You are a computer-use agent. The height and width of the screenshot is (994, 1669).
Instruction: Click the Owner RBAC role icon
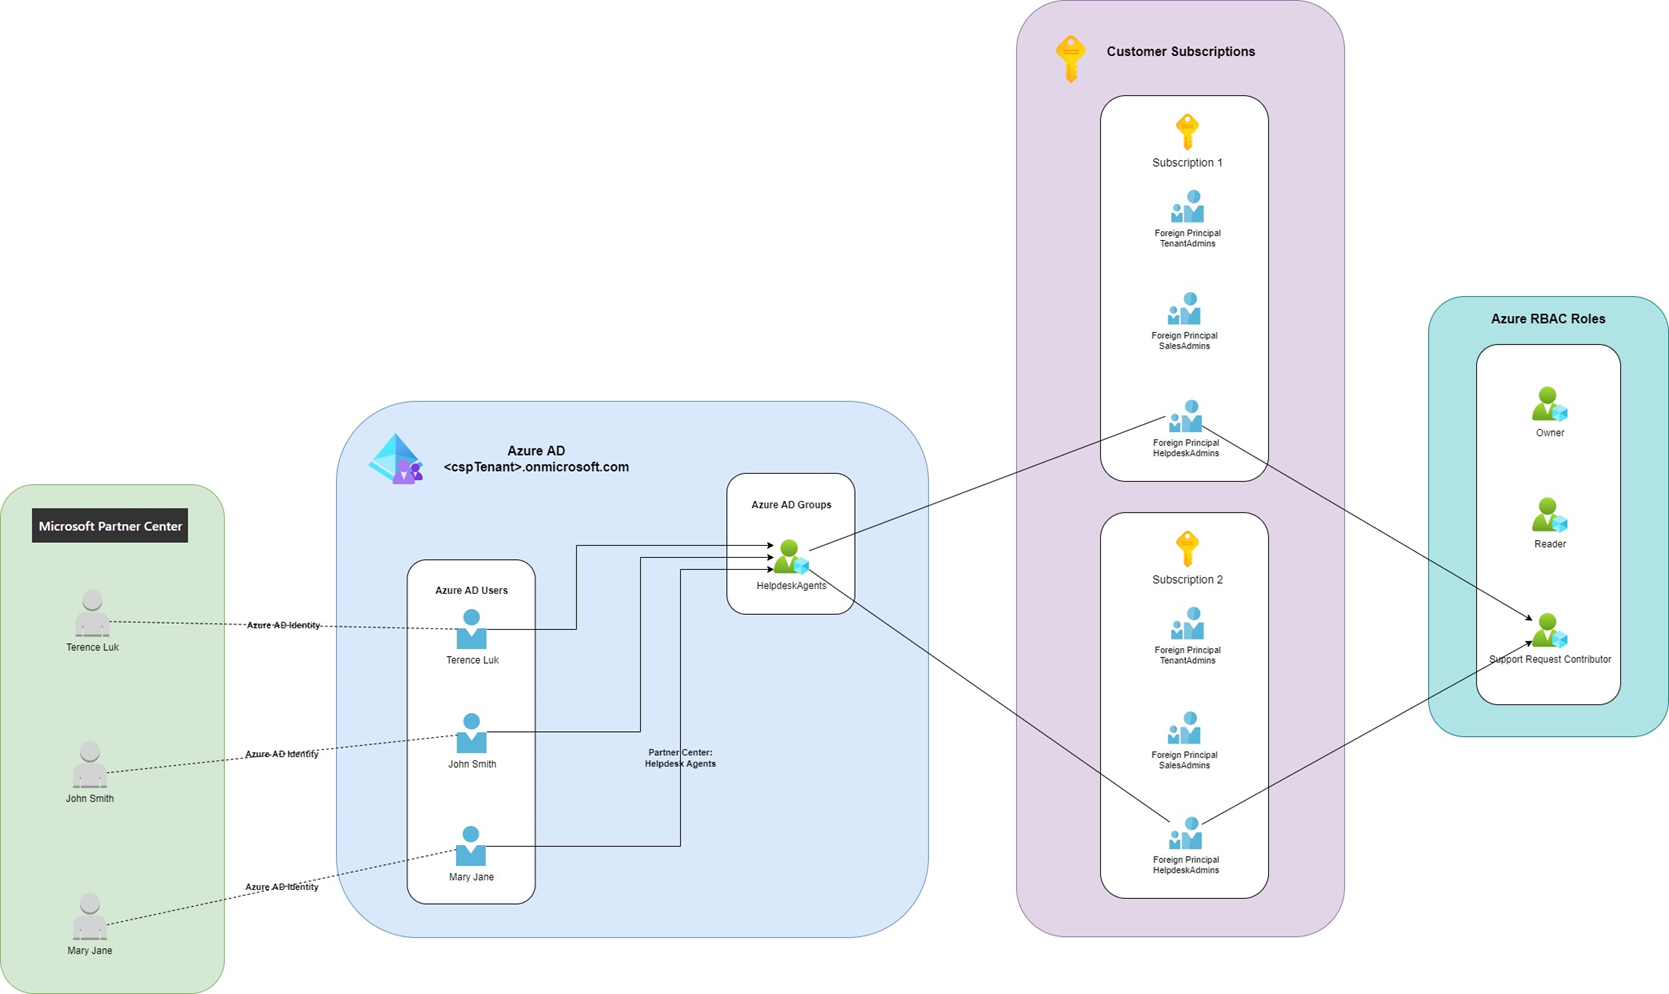[x=1549, y=404]
